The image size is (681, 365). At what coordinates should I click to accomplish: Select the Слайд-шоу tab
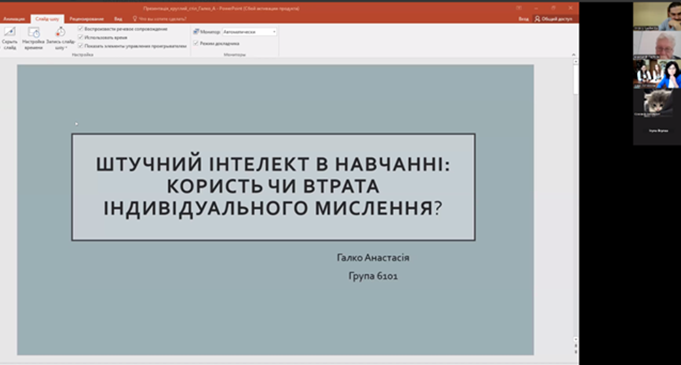tap(47, 19)
